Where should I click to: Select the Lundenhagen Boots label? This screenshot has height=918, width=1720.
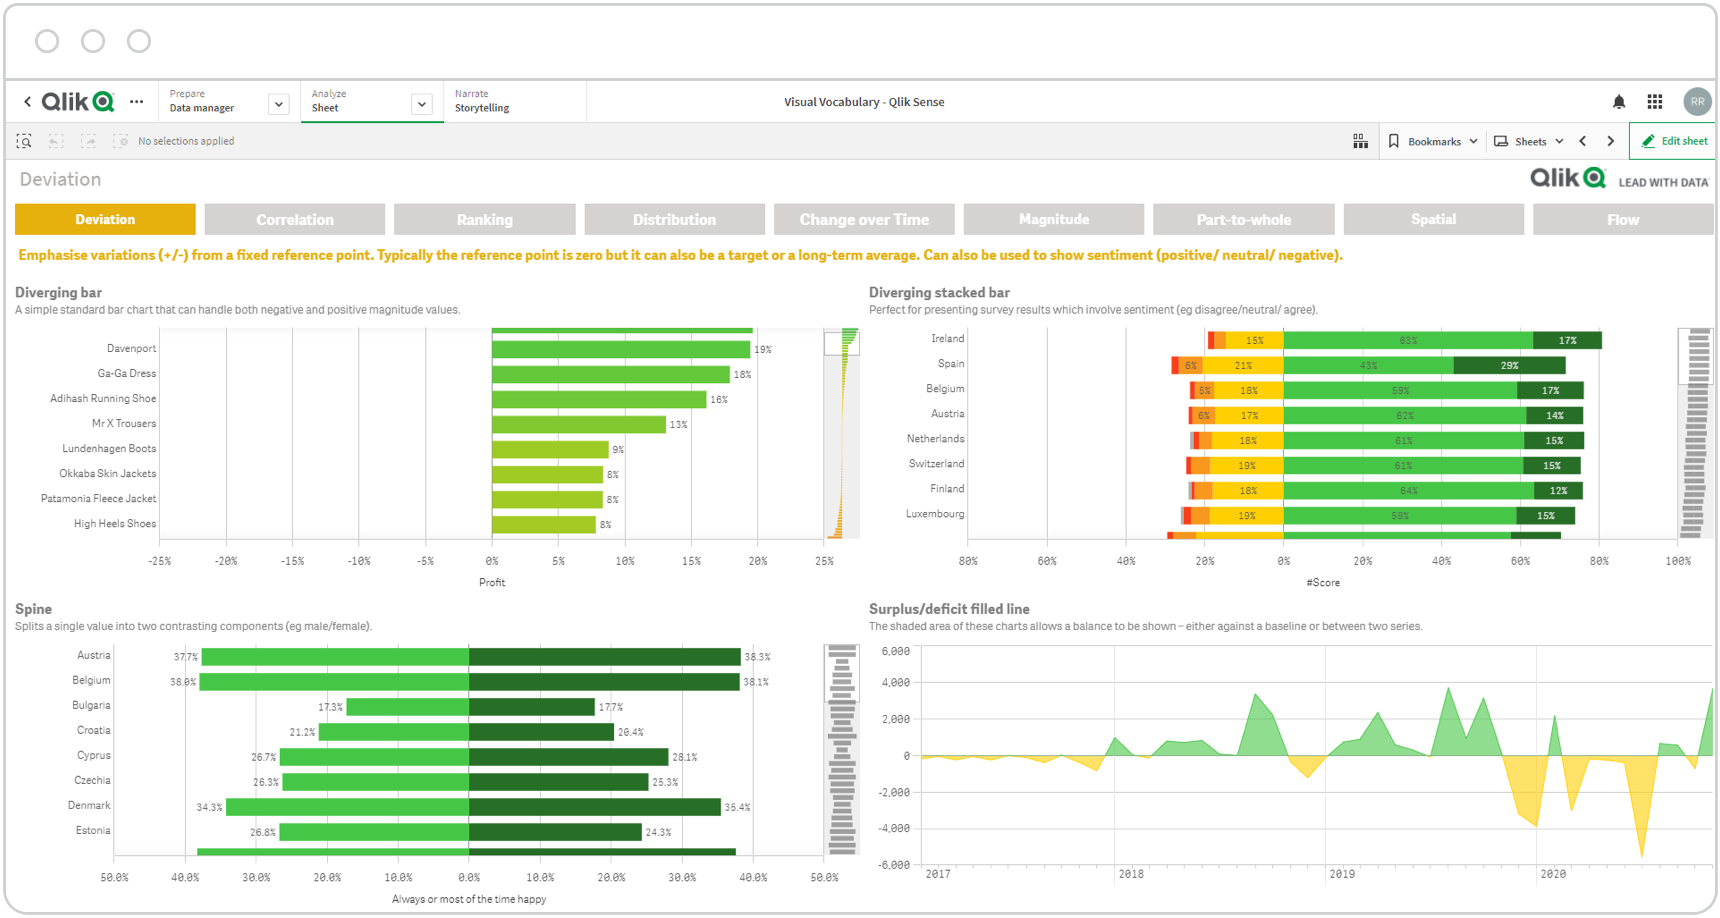(109, 448)
